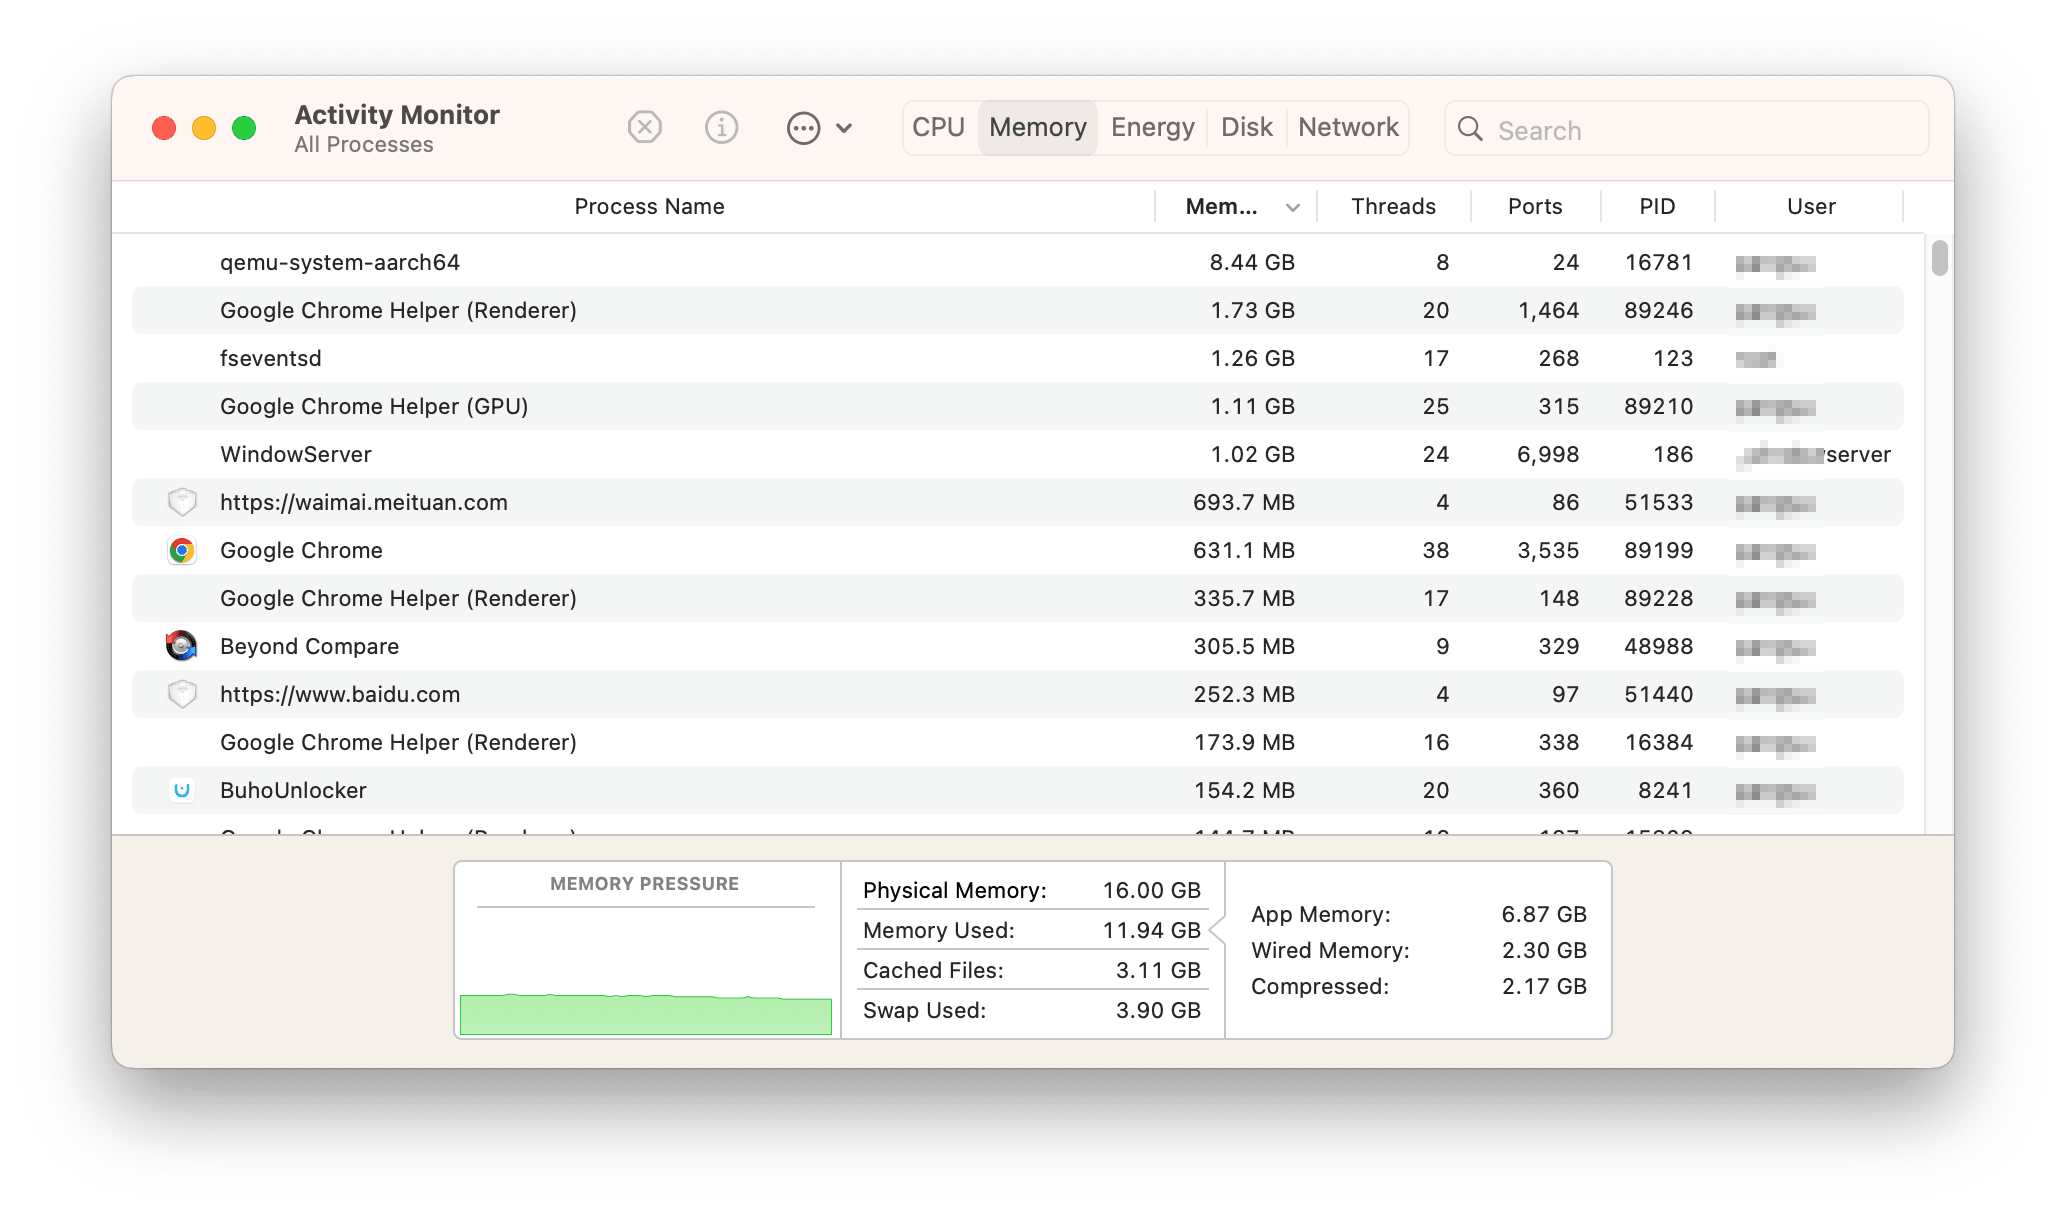The image size is (2066, 1216).
Task: Select the Google Chrome process name
Action: 301,550
